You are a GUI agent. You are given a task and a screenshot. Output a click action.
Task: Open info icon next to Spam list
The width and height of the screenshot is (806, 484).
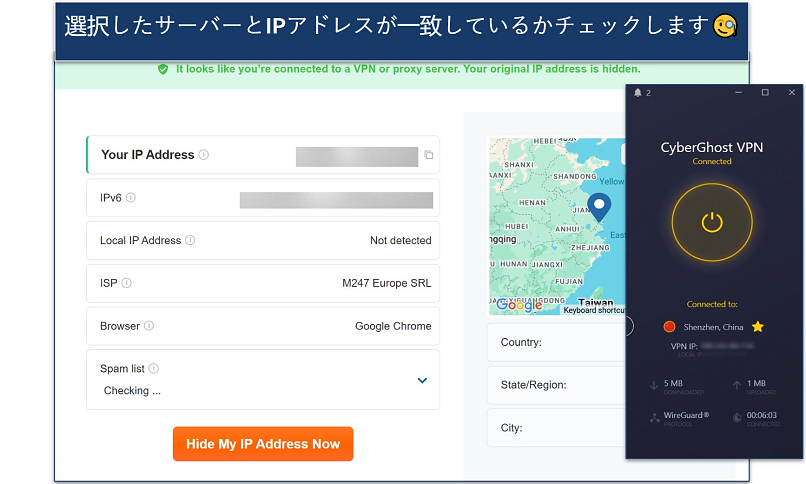(x=154, y=368)
